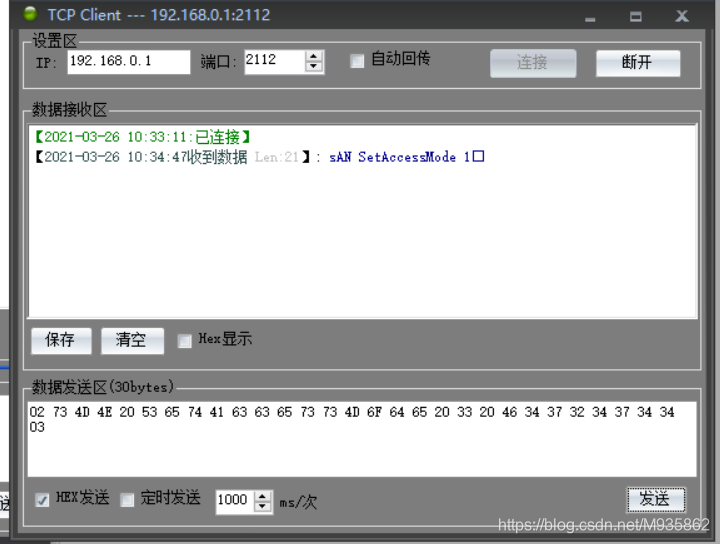This screenshot has width=720, height=544.
Task: Click the 数据发送区(30bytes) group label
Action: pos(103,387)
